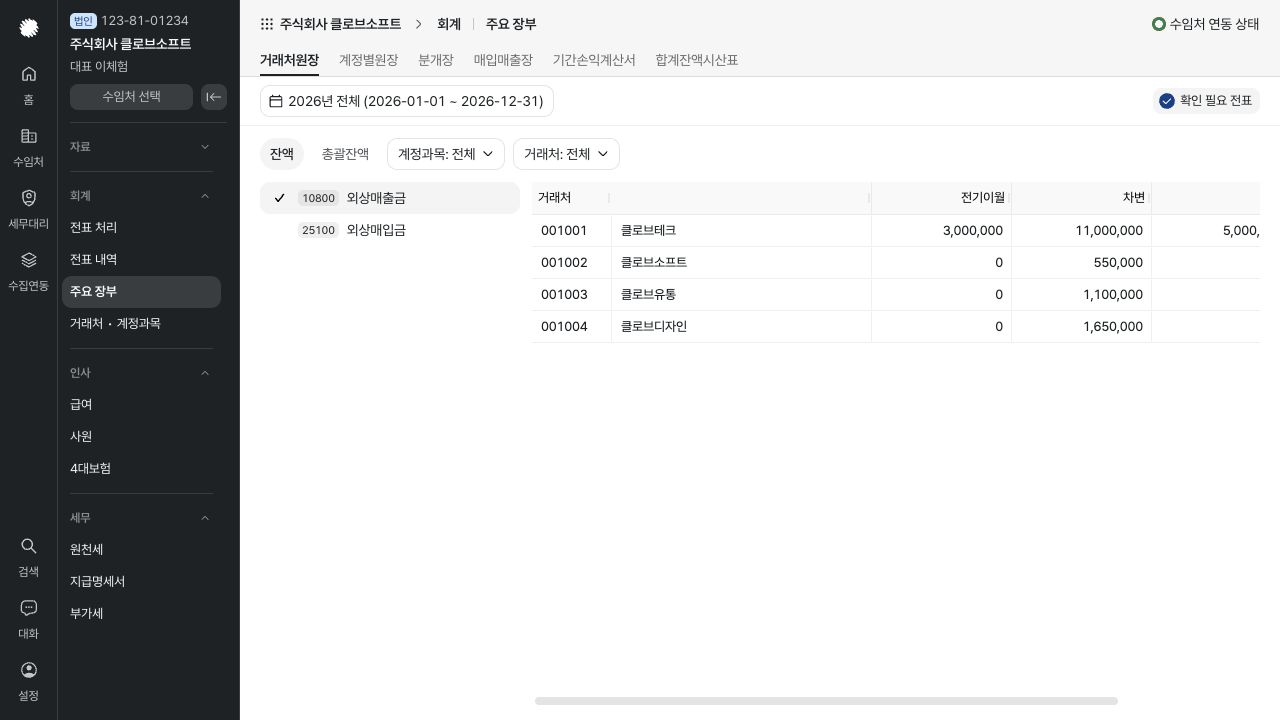Image resolution: width=1280 pixels, height=720 pixels.
Task: Select the 거래처원장 tab
Action: pos(289,60)
